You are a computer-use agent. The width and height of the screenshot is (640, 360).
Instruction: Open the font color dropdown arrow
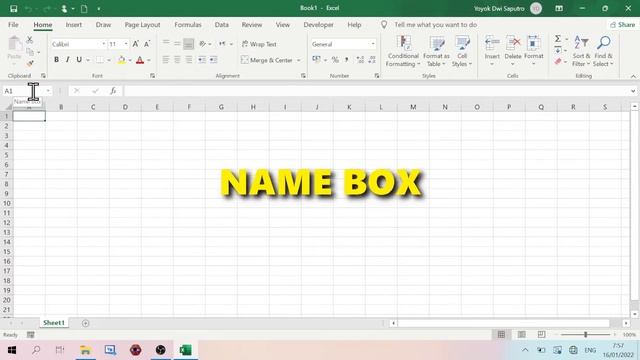click(x=149, y=60)
